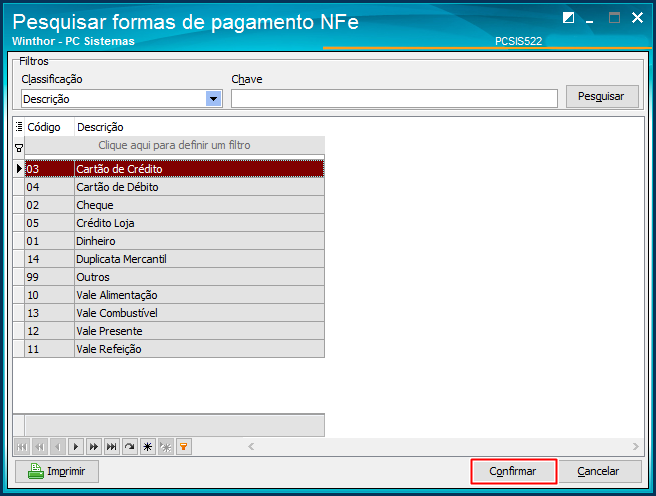The width and height of the screenshot is (656, 496).
Task: Click next page navigator button
Action: [x=94, y=447]
